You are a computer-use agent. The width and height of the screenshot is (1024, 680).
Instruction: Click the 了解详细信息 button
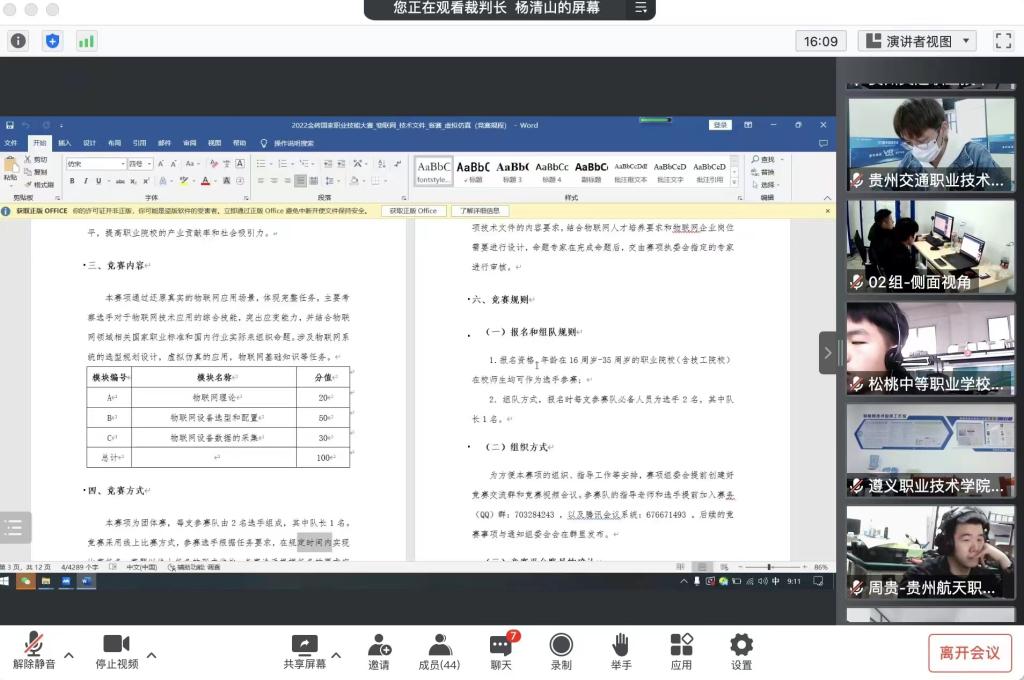[x=480, y=211]
